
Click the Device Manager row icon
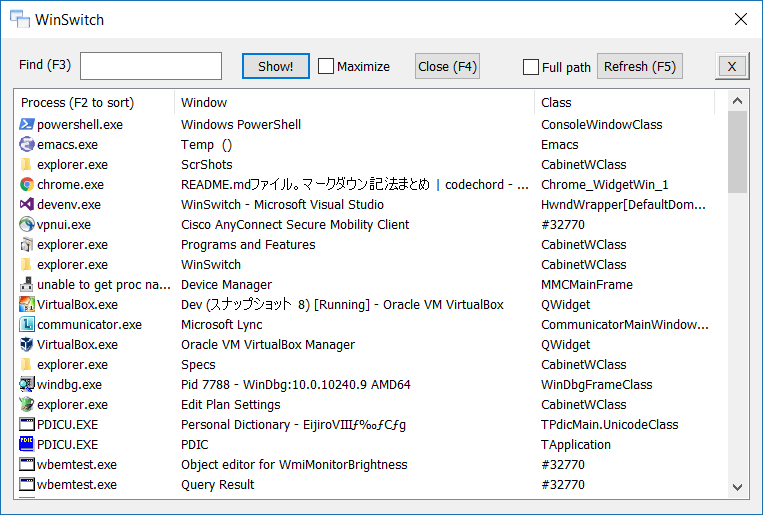(x=27, y=284)
